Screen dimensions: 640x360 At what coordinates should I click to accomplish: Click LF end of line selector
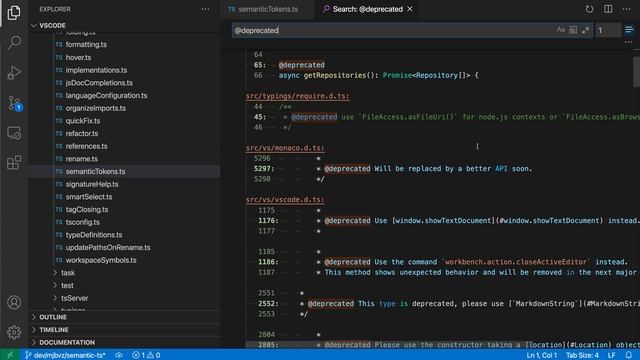(611, 355)
